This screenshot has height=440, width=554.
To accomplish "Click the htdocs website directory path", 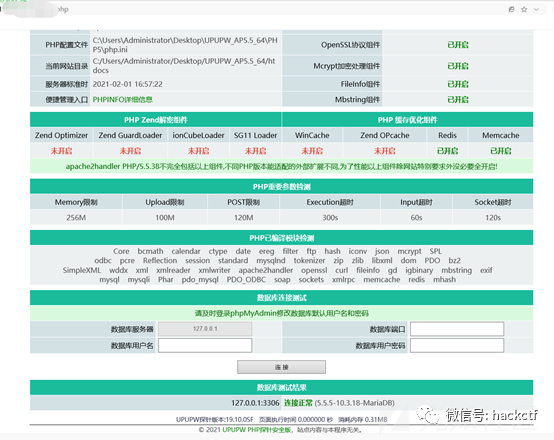I will click(x=184, y=66).
